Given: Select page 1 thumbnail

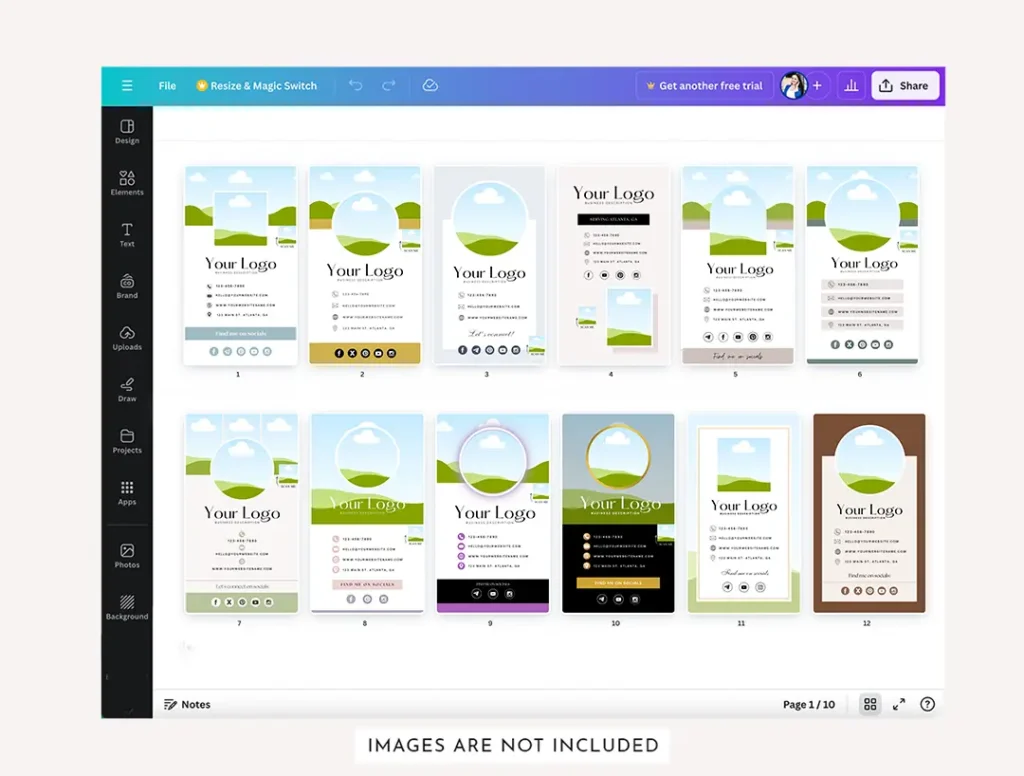Looking at the screenshot, I should [240, 265].
